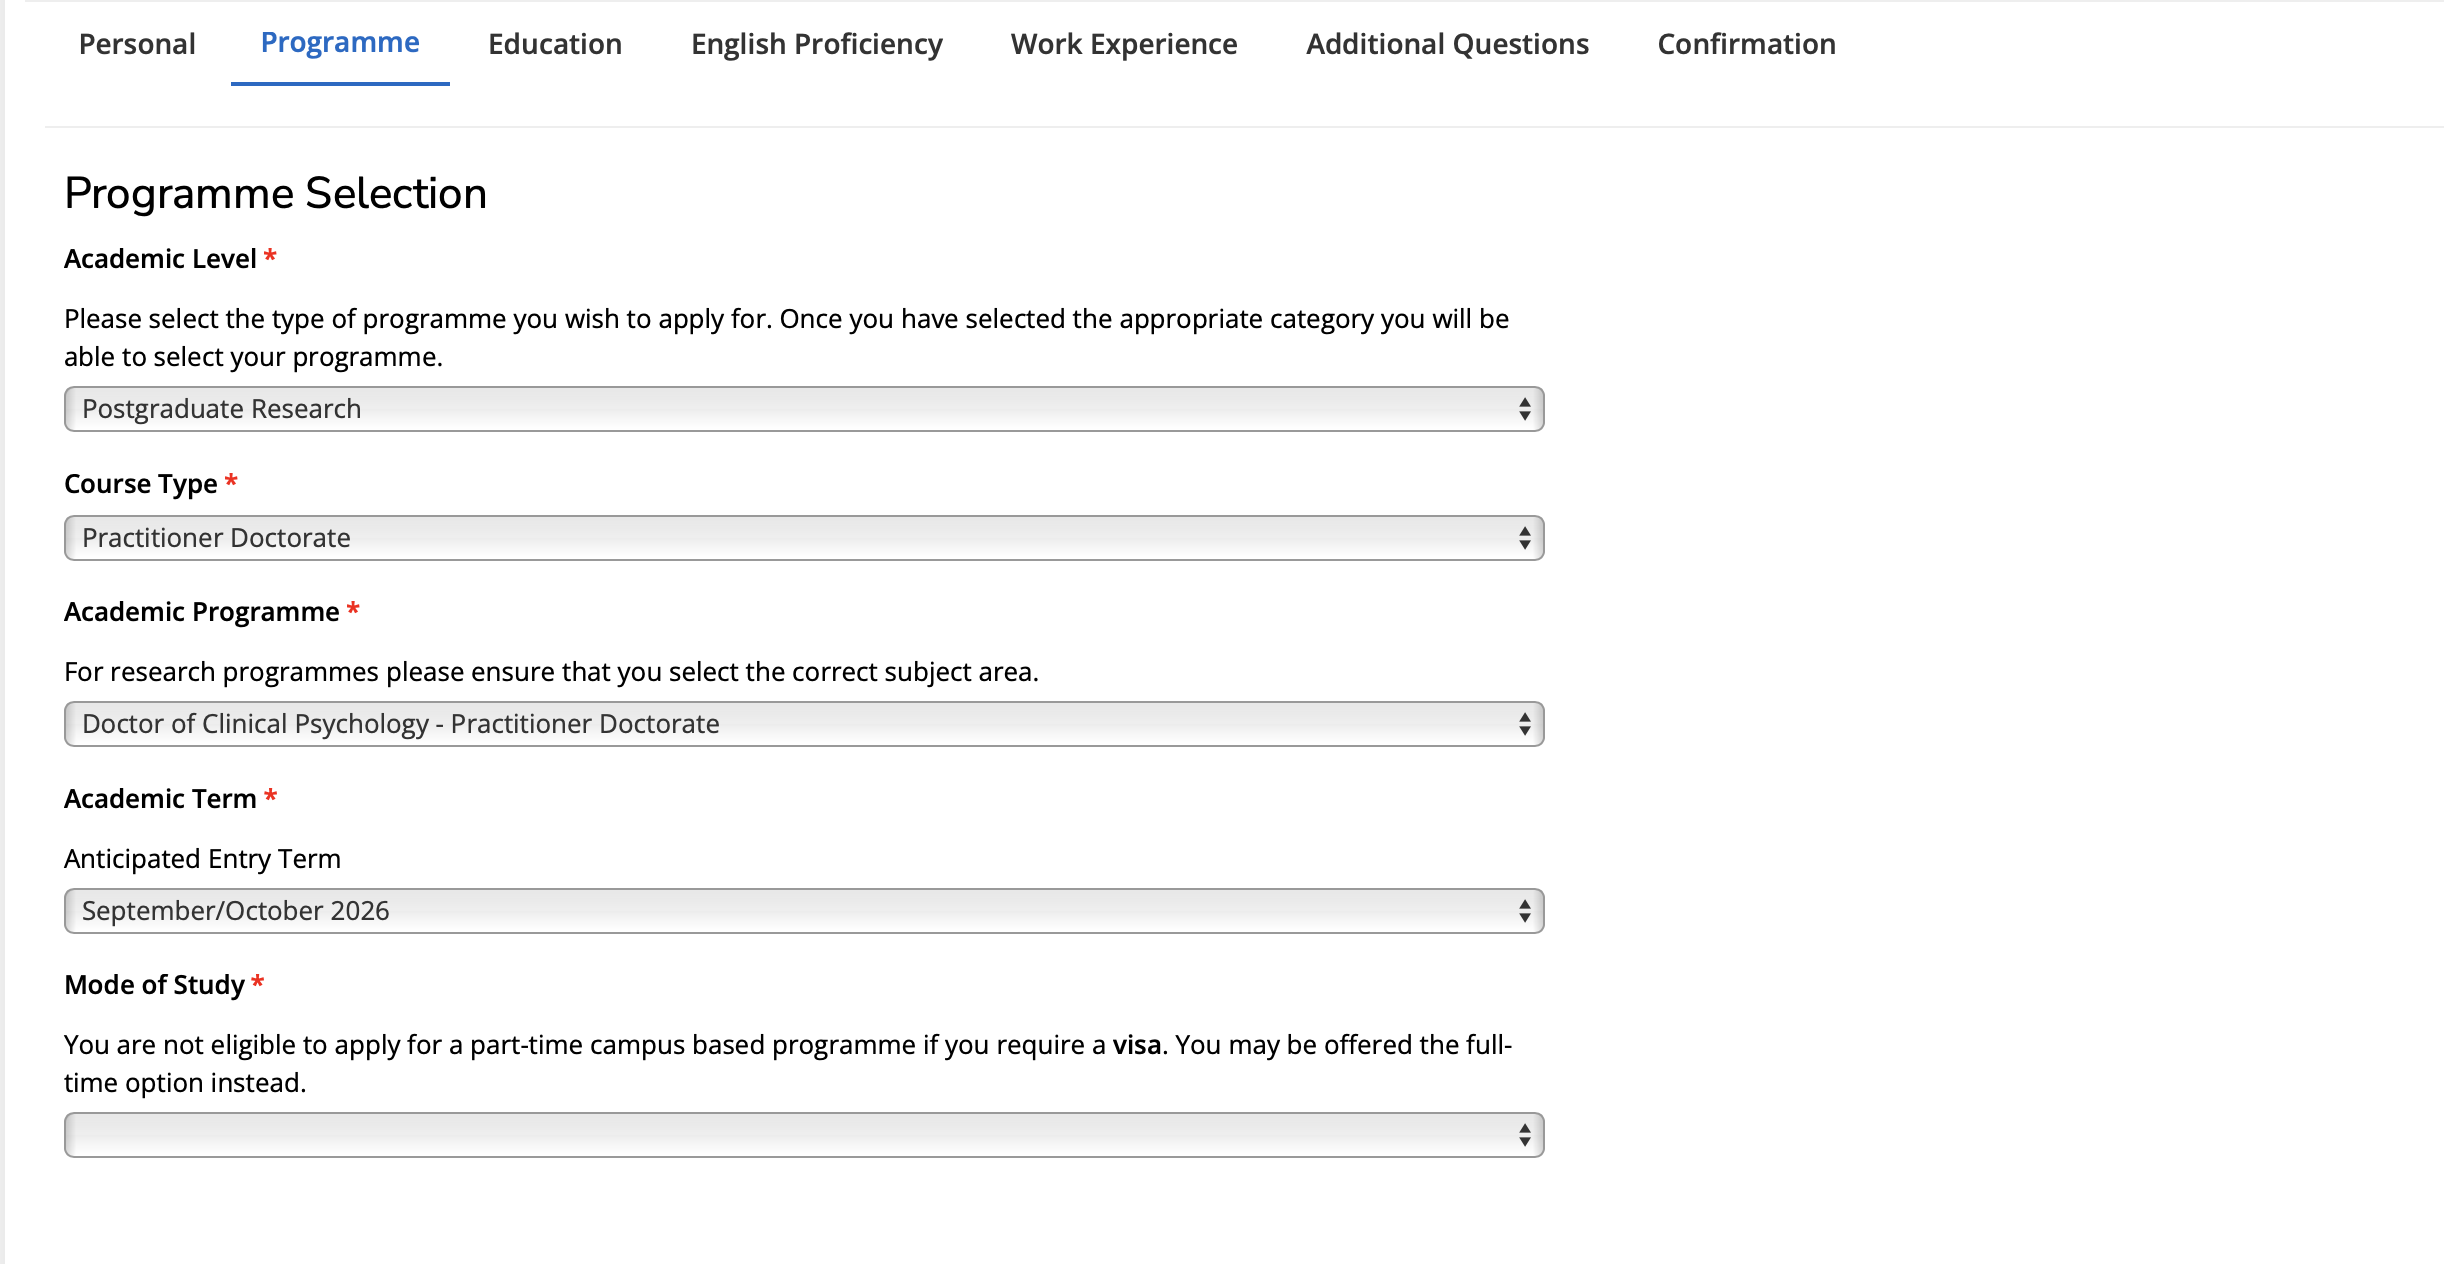Click the Doctor of Clinical Psychology arrows
The image size is (2444, 1264).
coord(1524,724)
